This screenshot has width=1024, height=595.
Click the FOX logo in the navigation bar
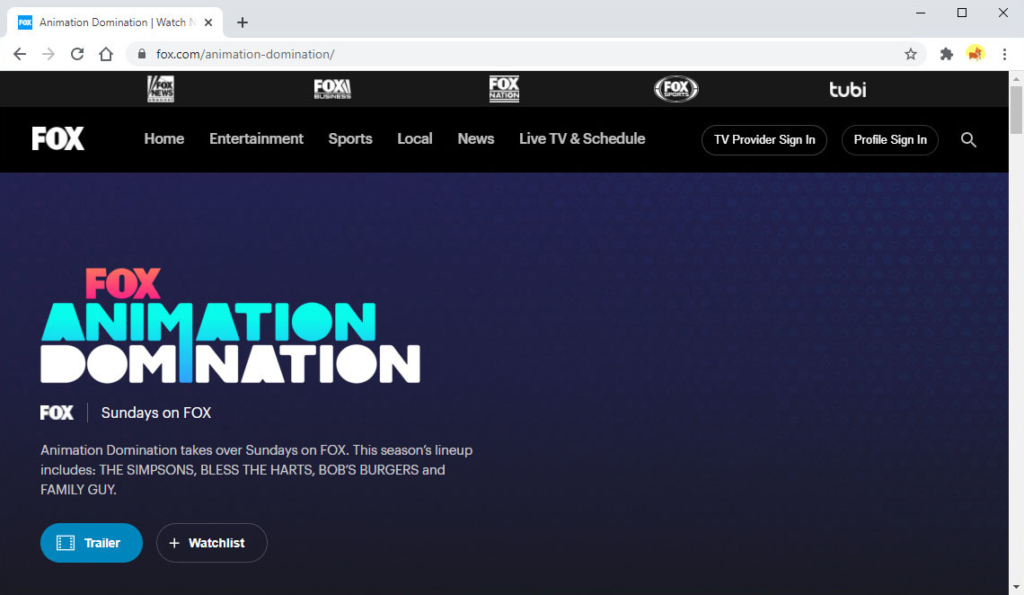[58, 138]
